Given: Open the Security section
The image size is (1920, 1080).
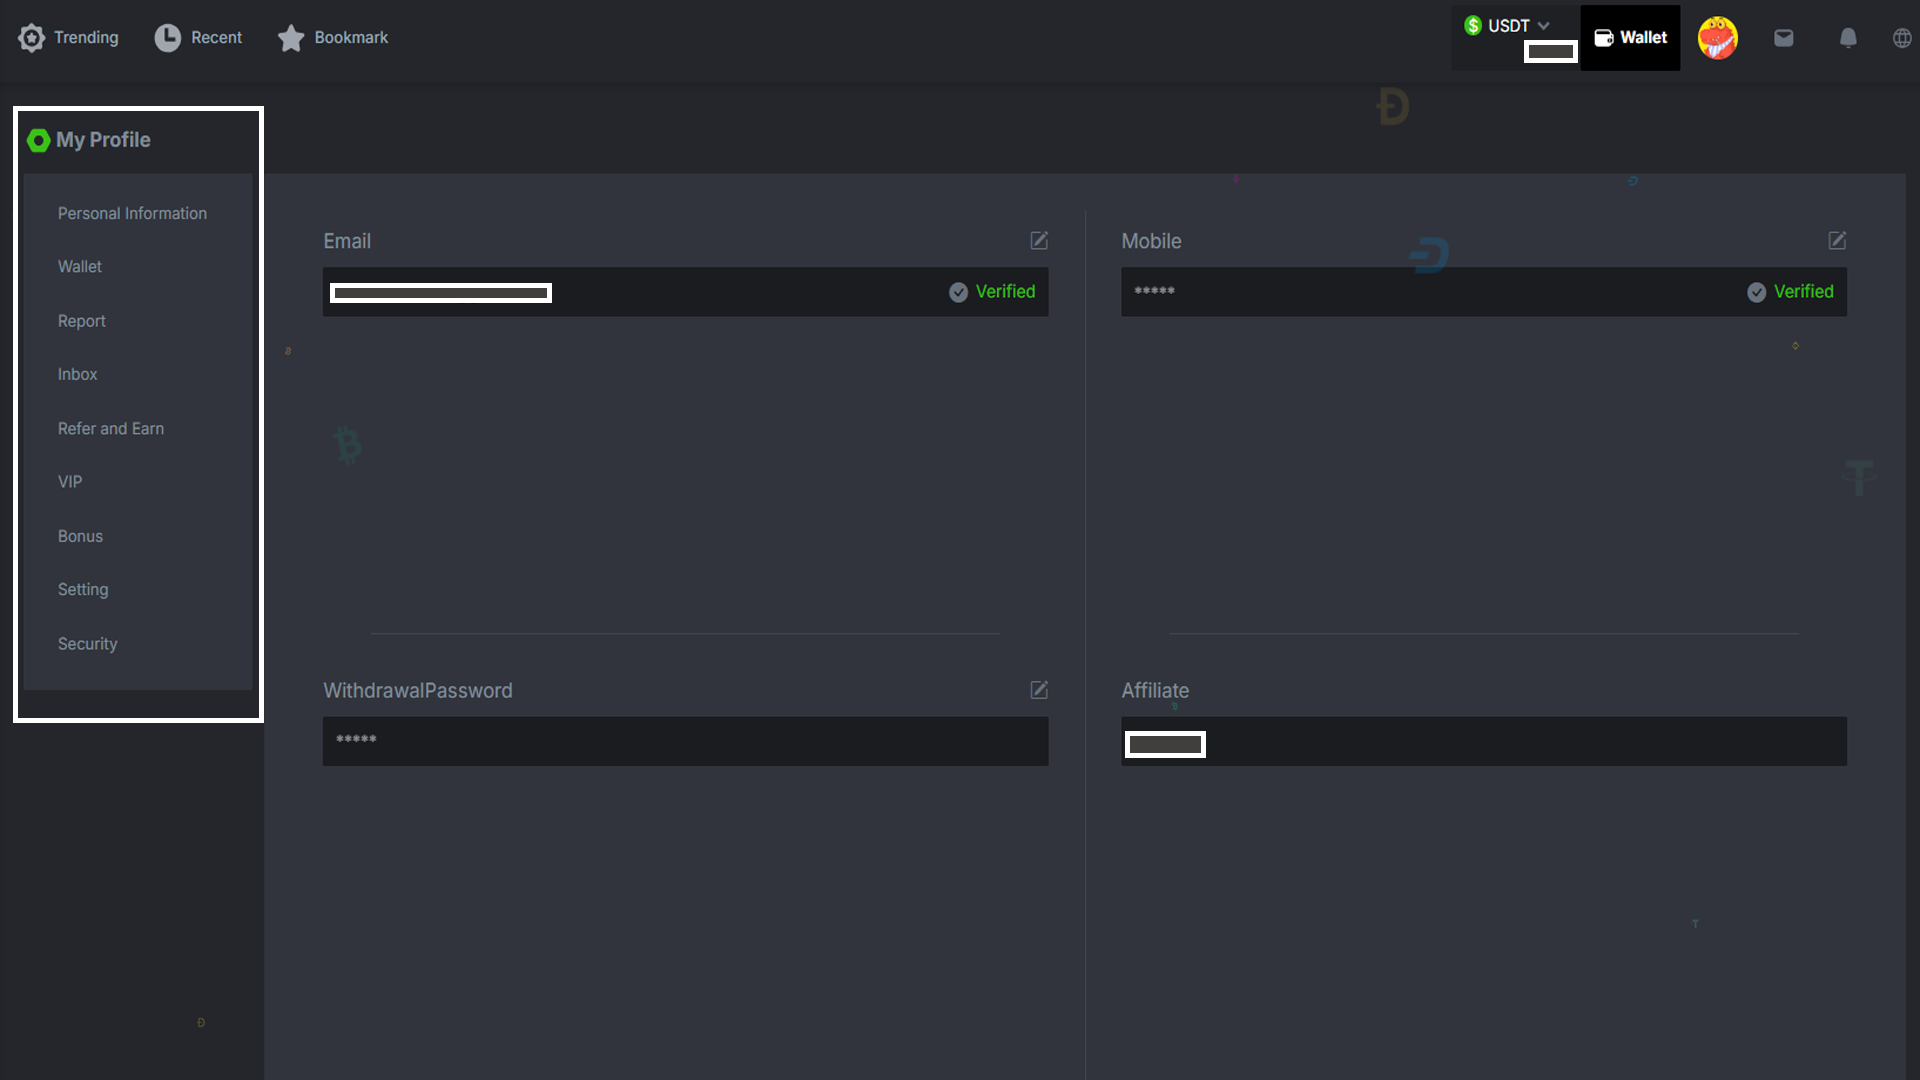Looking at the screenshot, I should pos(87,644).
